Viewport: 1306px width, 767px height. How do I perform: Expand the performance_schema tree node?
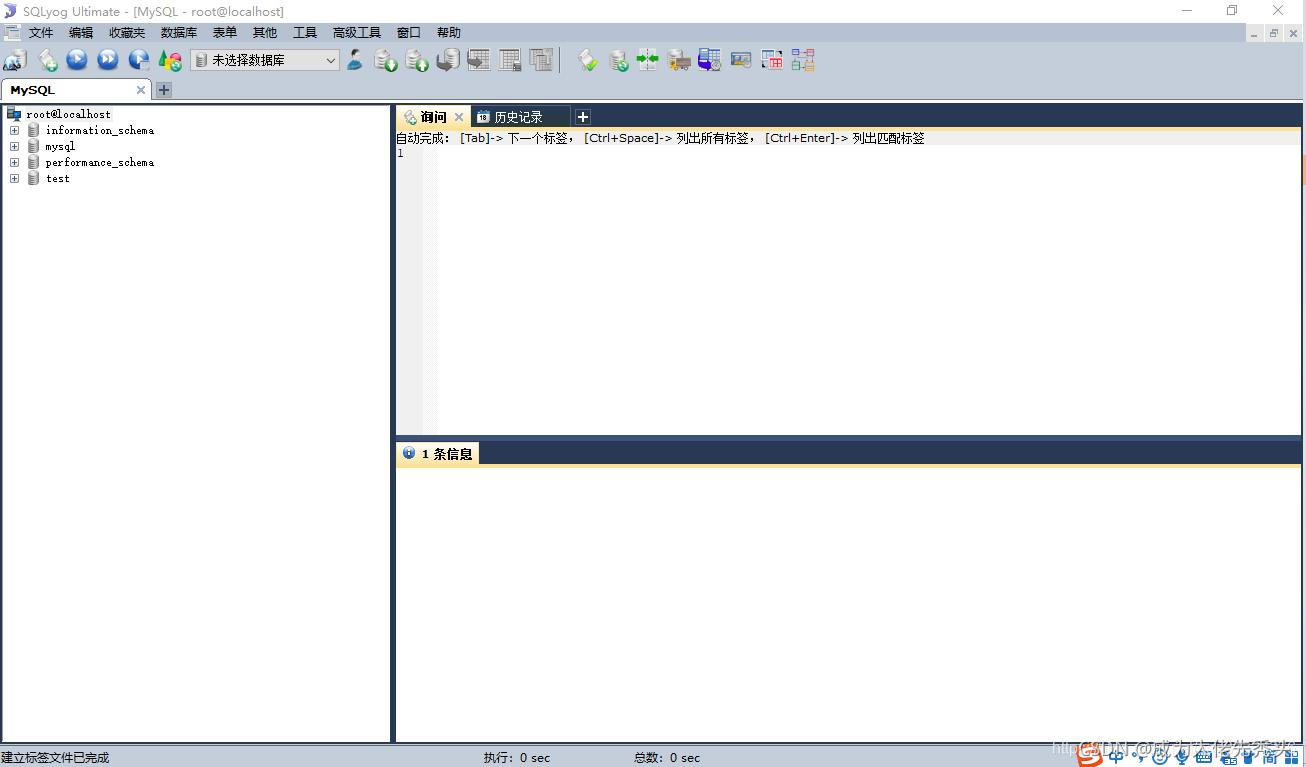click(14, 162)
